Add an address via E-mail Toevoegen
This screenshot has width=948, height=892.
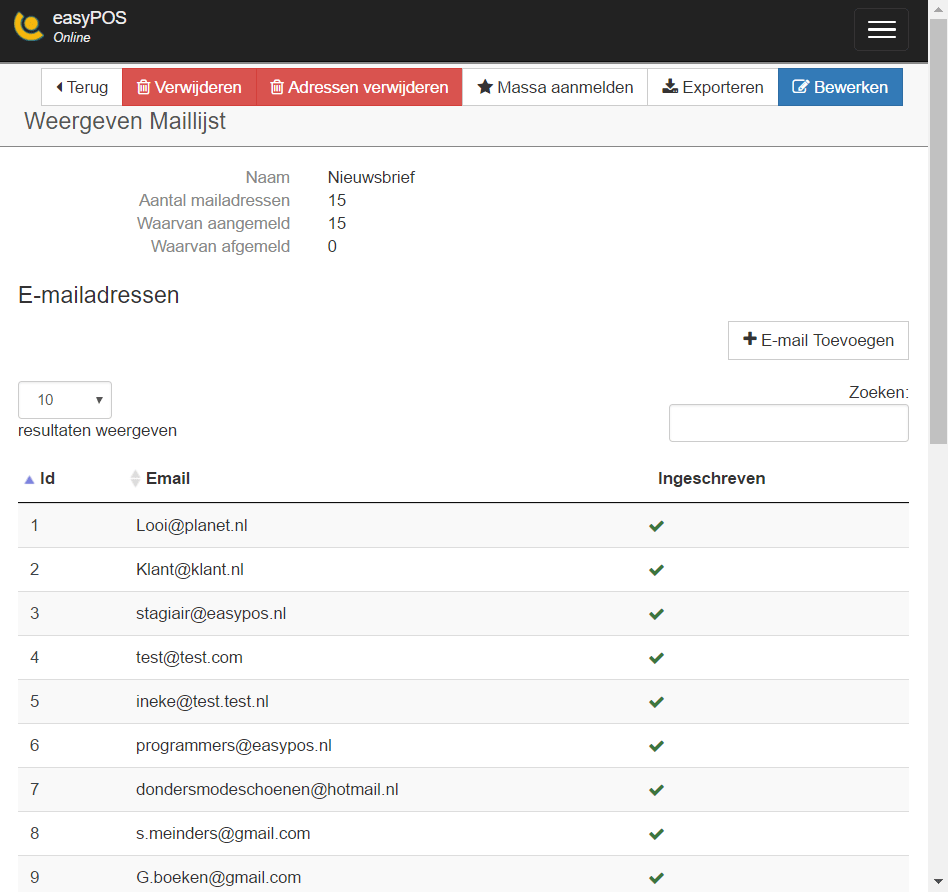tap(818, 340)
